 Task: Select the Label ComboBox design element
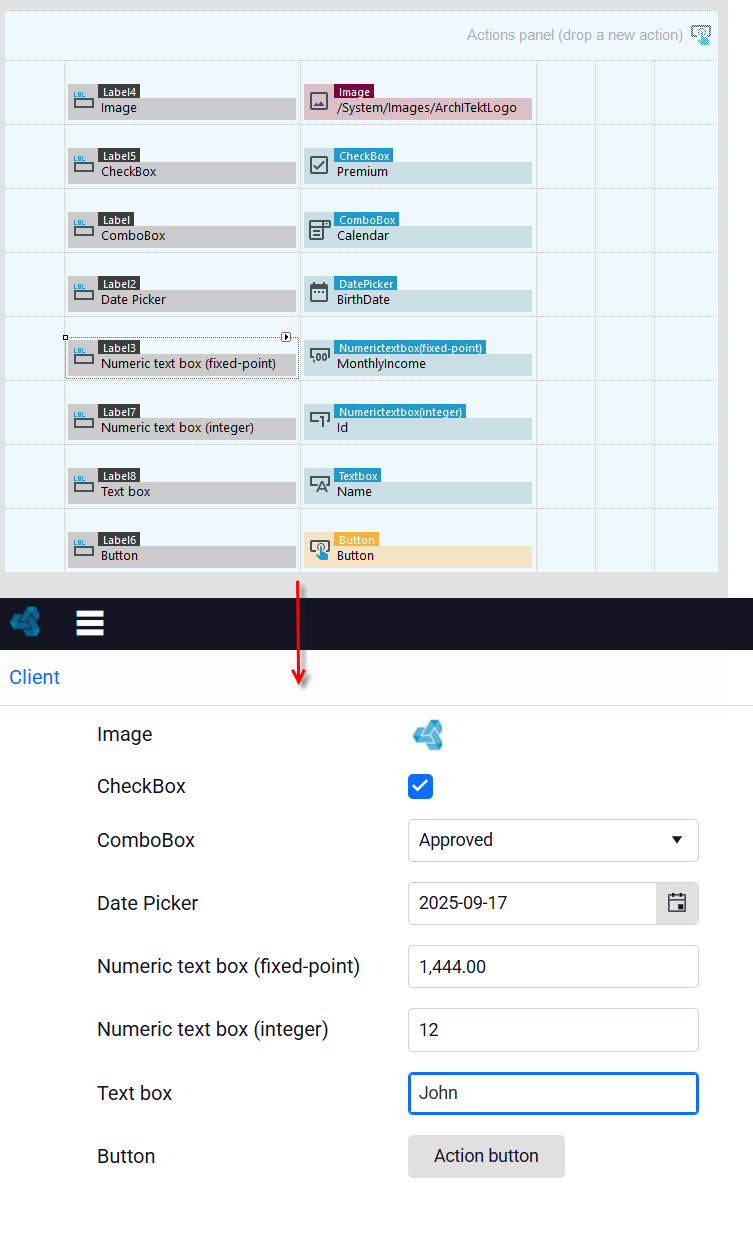(182, 230)
